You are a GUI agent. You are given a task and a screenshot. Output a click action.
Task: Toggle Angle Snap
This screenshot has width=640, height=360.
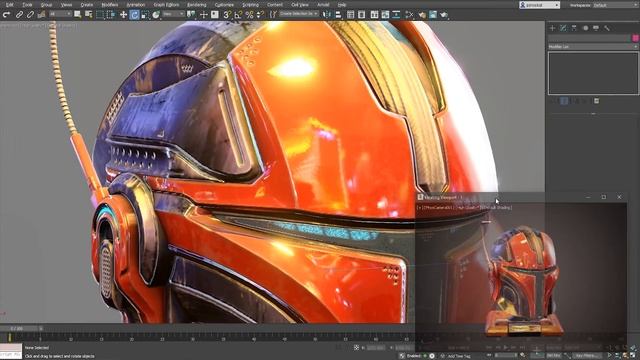pos(238,15)
